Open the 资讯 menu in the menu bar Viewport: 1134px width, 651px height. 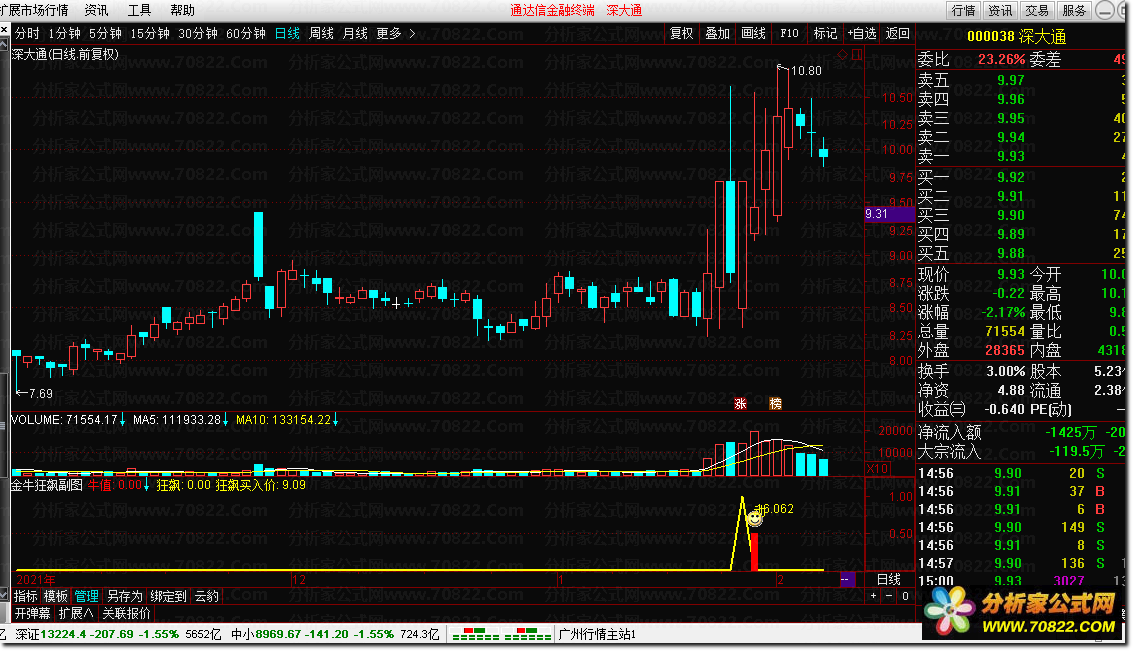tap(96, 10)
